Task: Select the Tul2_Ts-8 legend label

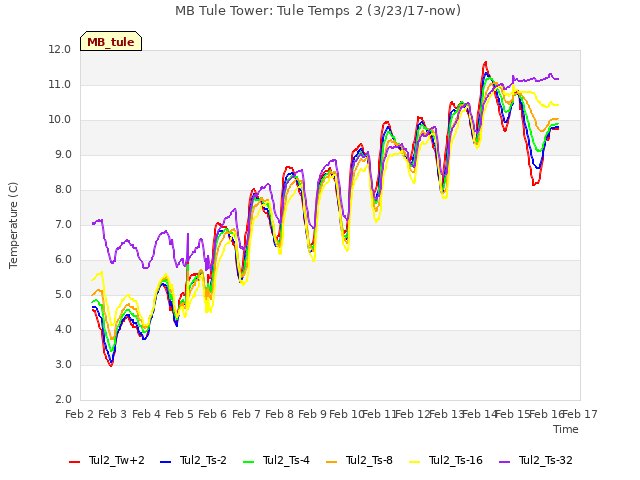Action: pyautogui.click(x=369, y=460)
